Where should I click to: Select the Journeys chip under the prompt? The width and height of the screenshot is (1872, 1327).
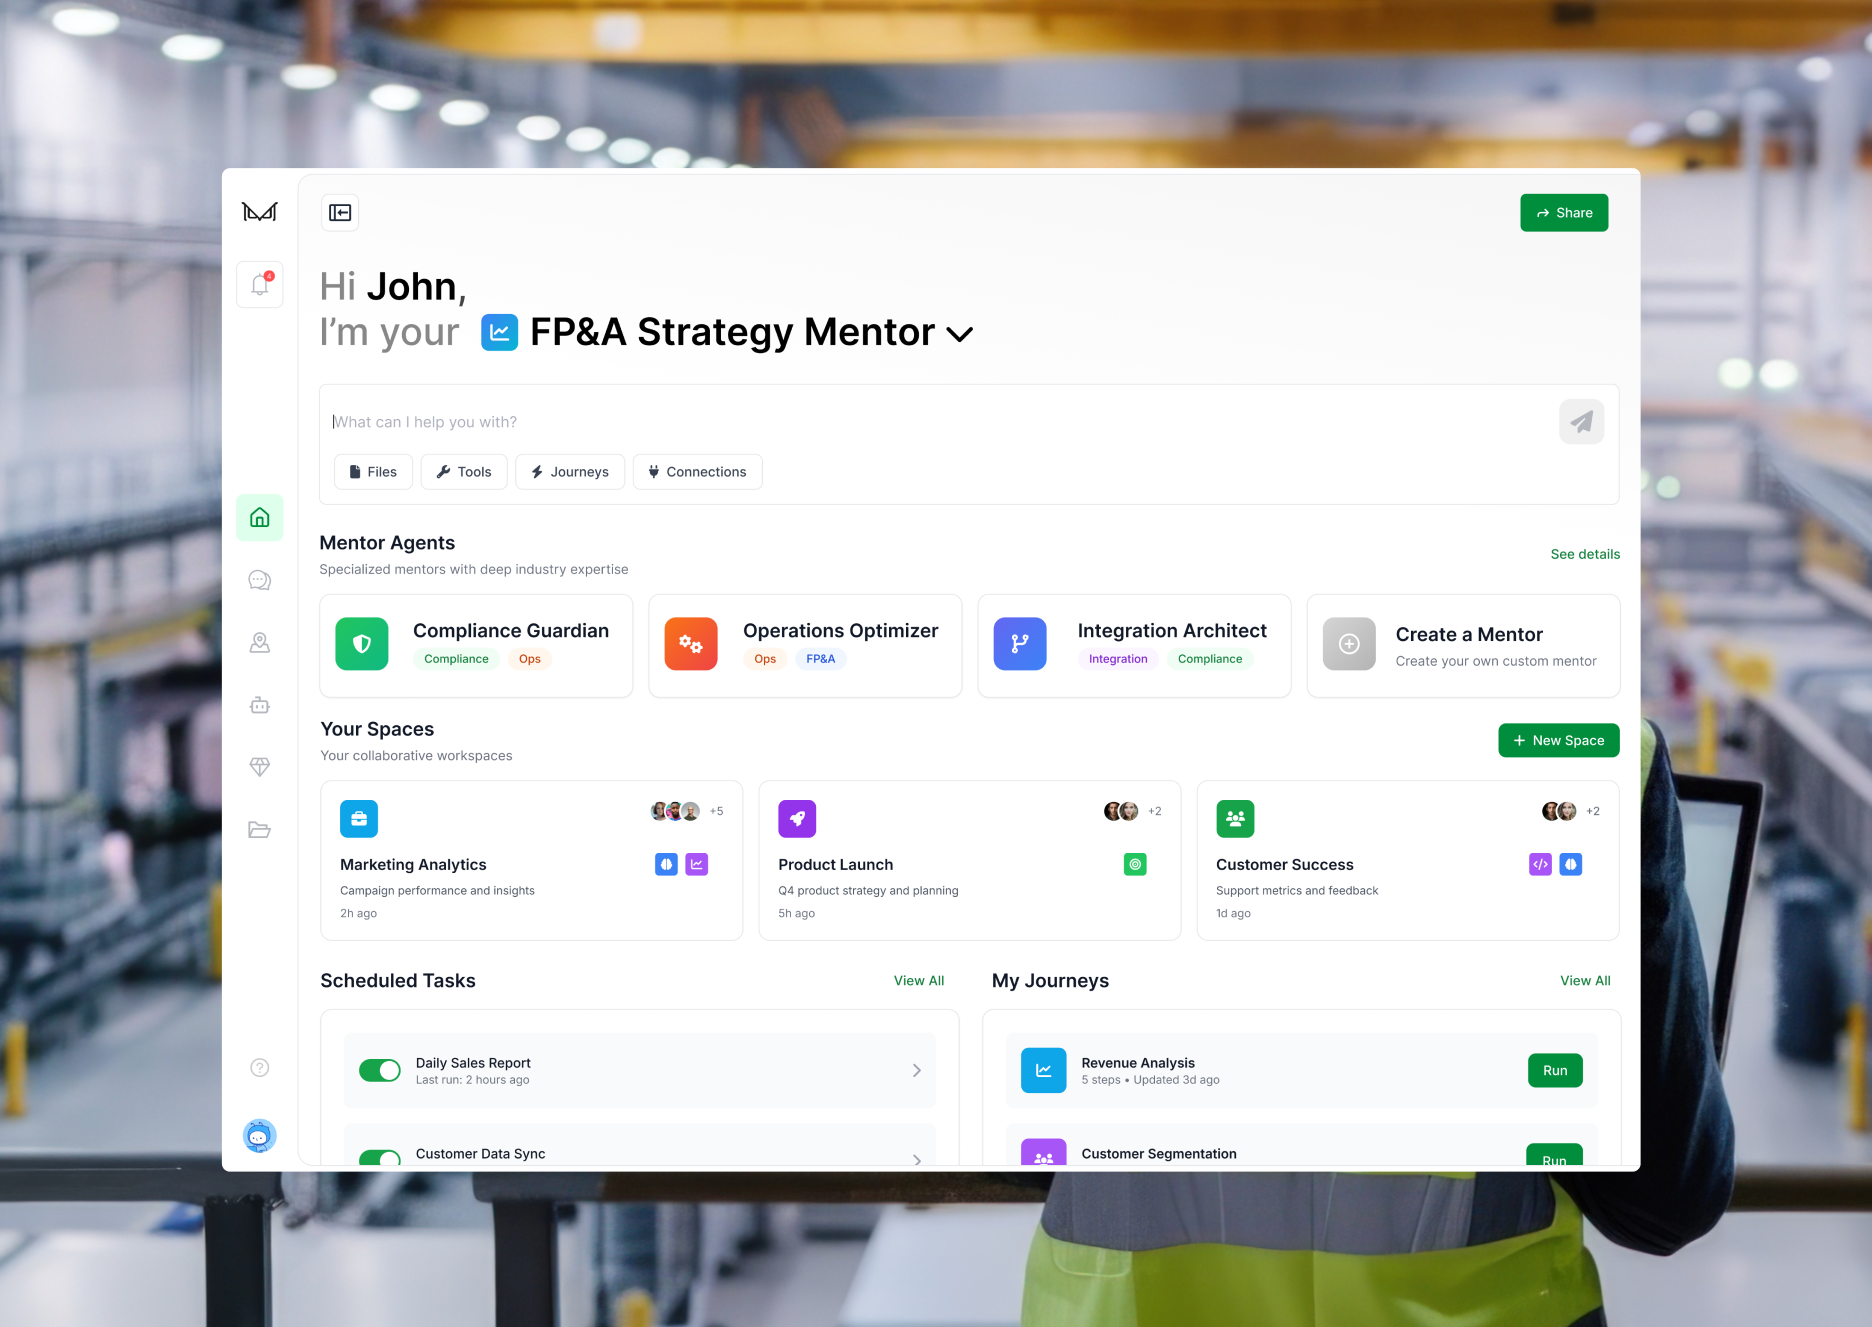click(x=570, y=471)
